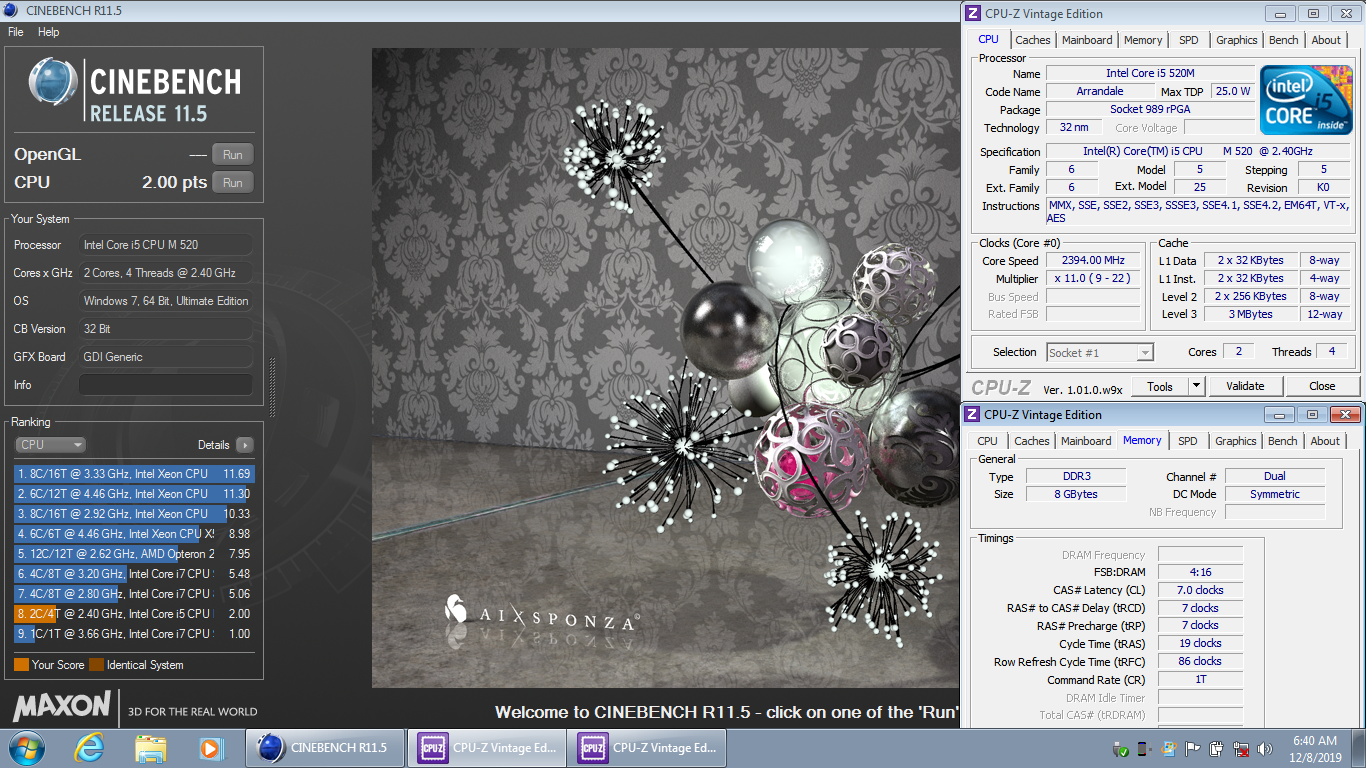Click the Tools button in CPU-Z
Viewport: 1366px width, 768px height.
coord(1160,387)
